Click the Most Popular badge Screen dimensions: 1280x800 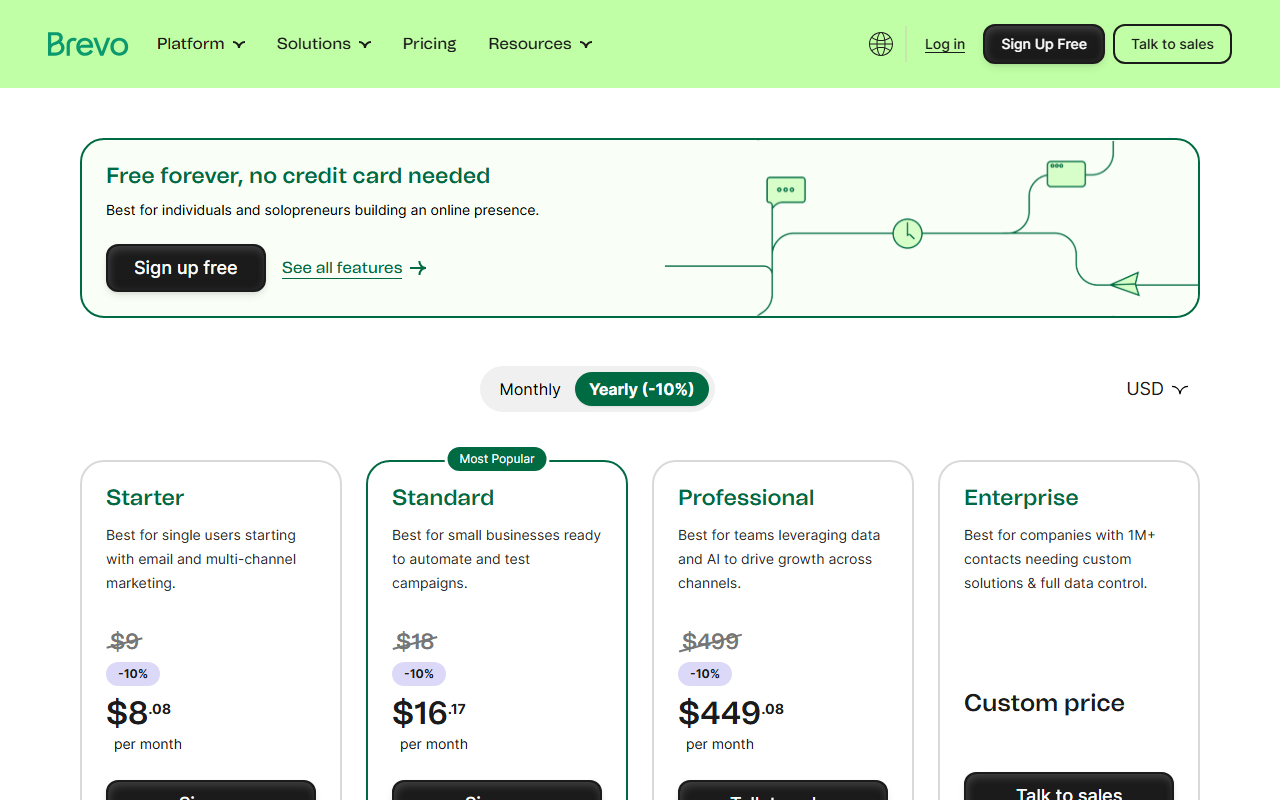(x=497, y=459)
